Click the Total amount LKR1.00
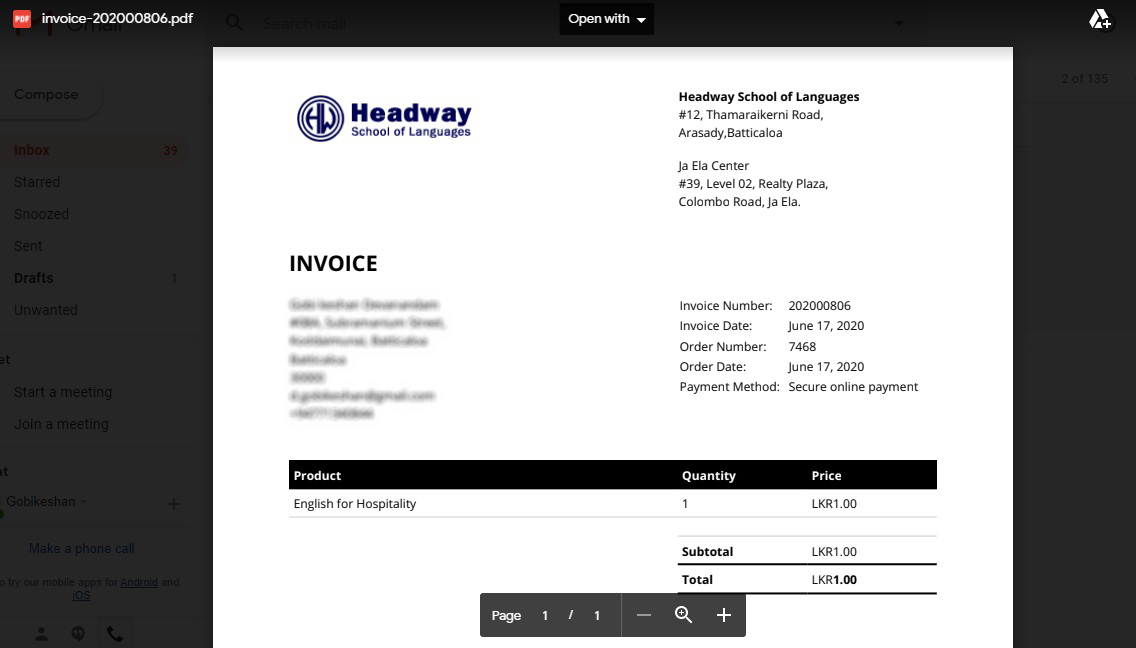This screenshot has height=648, width=1136. point(834,580)
